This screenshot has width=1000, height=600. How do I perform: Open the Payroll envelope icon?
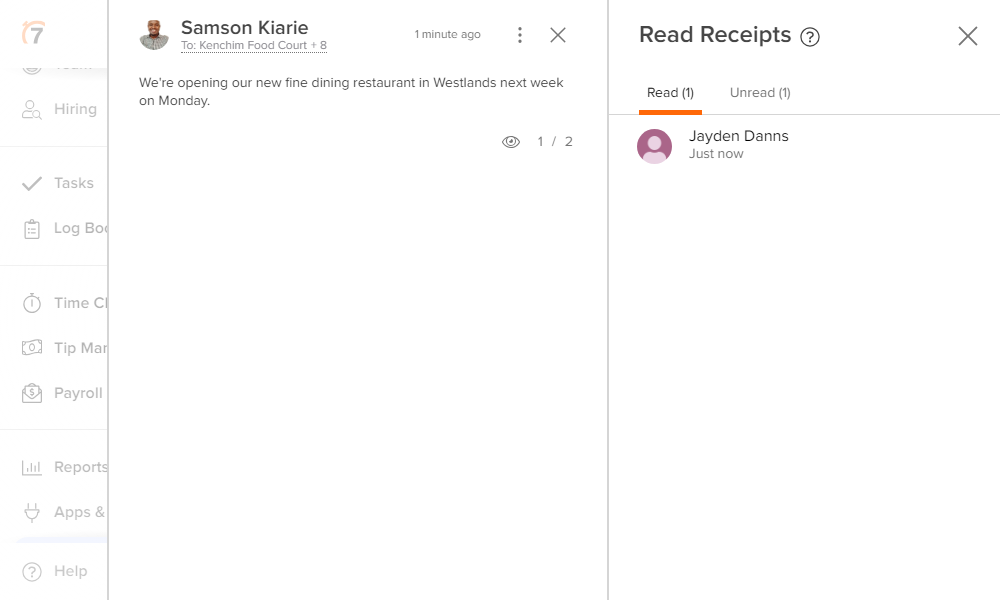[32, 393]
